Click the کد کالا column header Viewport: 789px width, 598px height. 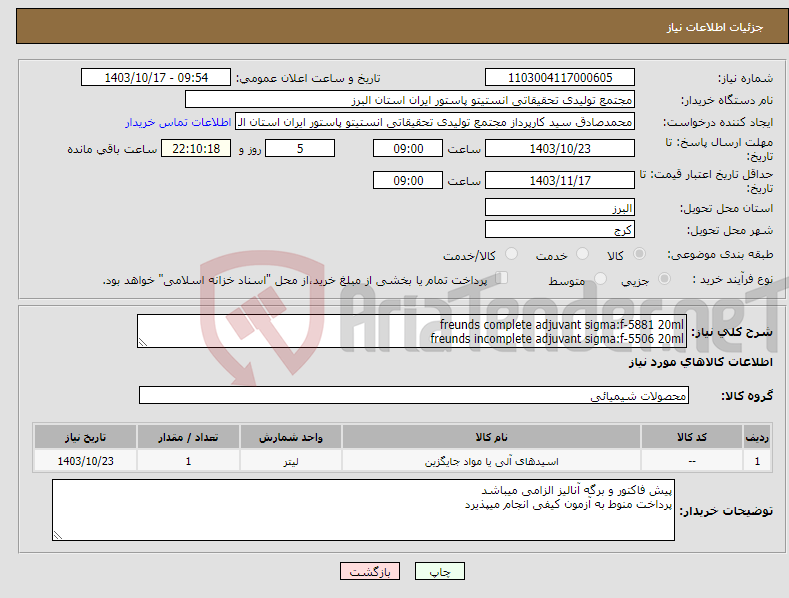(692, 437)
